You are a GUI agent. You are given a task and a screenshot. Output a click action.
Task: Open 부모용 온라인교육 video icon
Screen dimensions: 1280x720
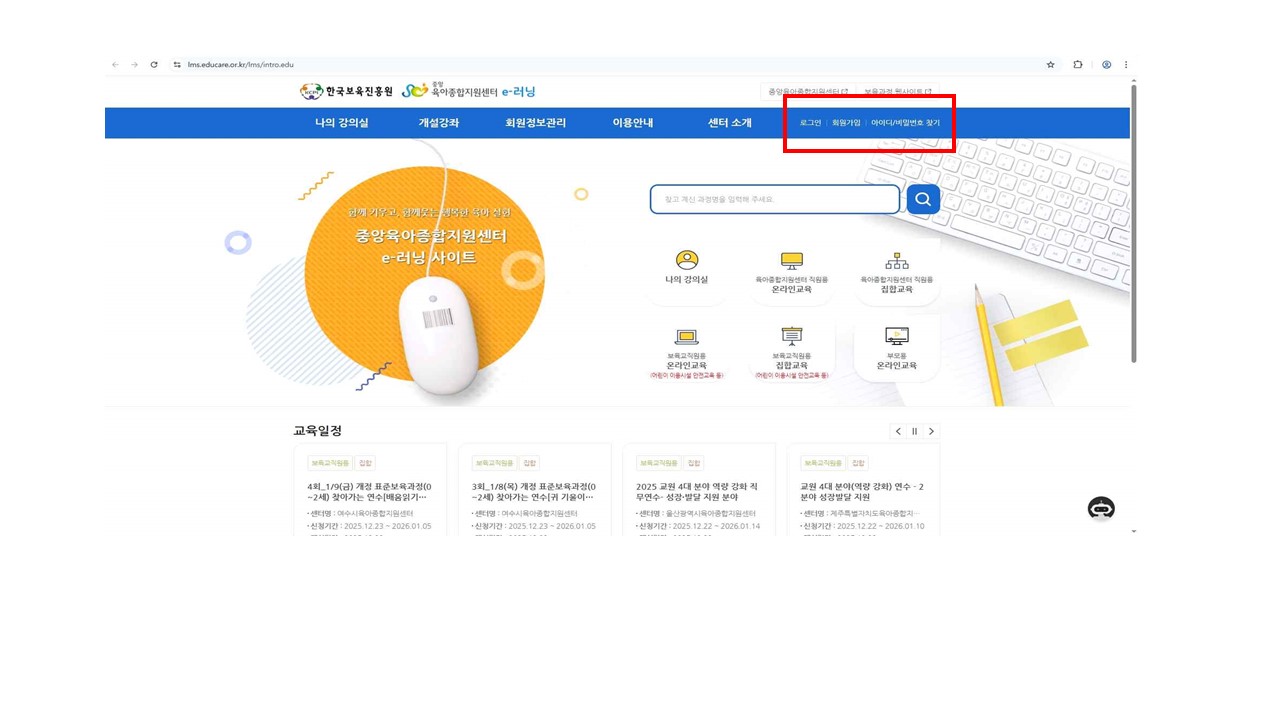point(896,337)
